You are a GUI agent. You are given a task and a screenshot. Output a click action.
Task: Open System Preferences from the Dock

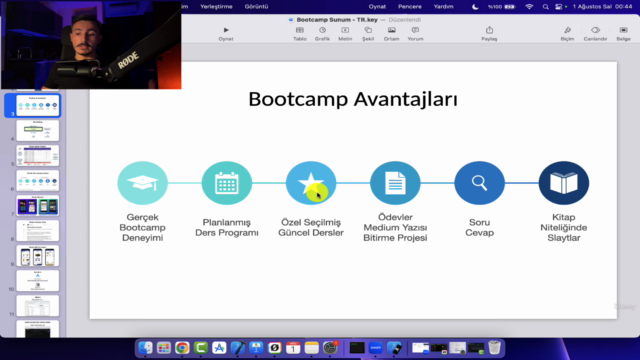click(x=330, y=348)
